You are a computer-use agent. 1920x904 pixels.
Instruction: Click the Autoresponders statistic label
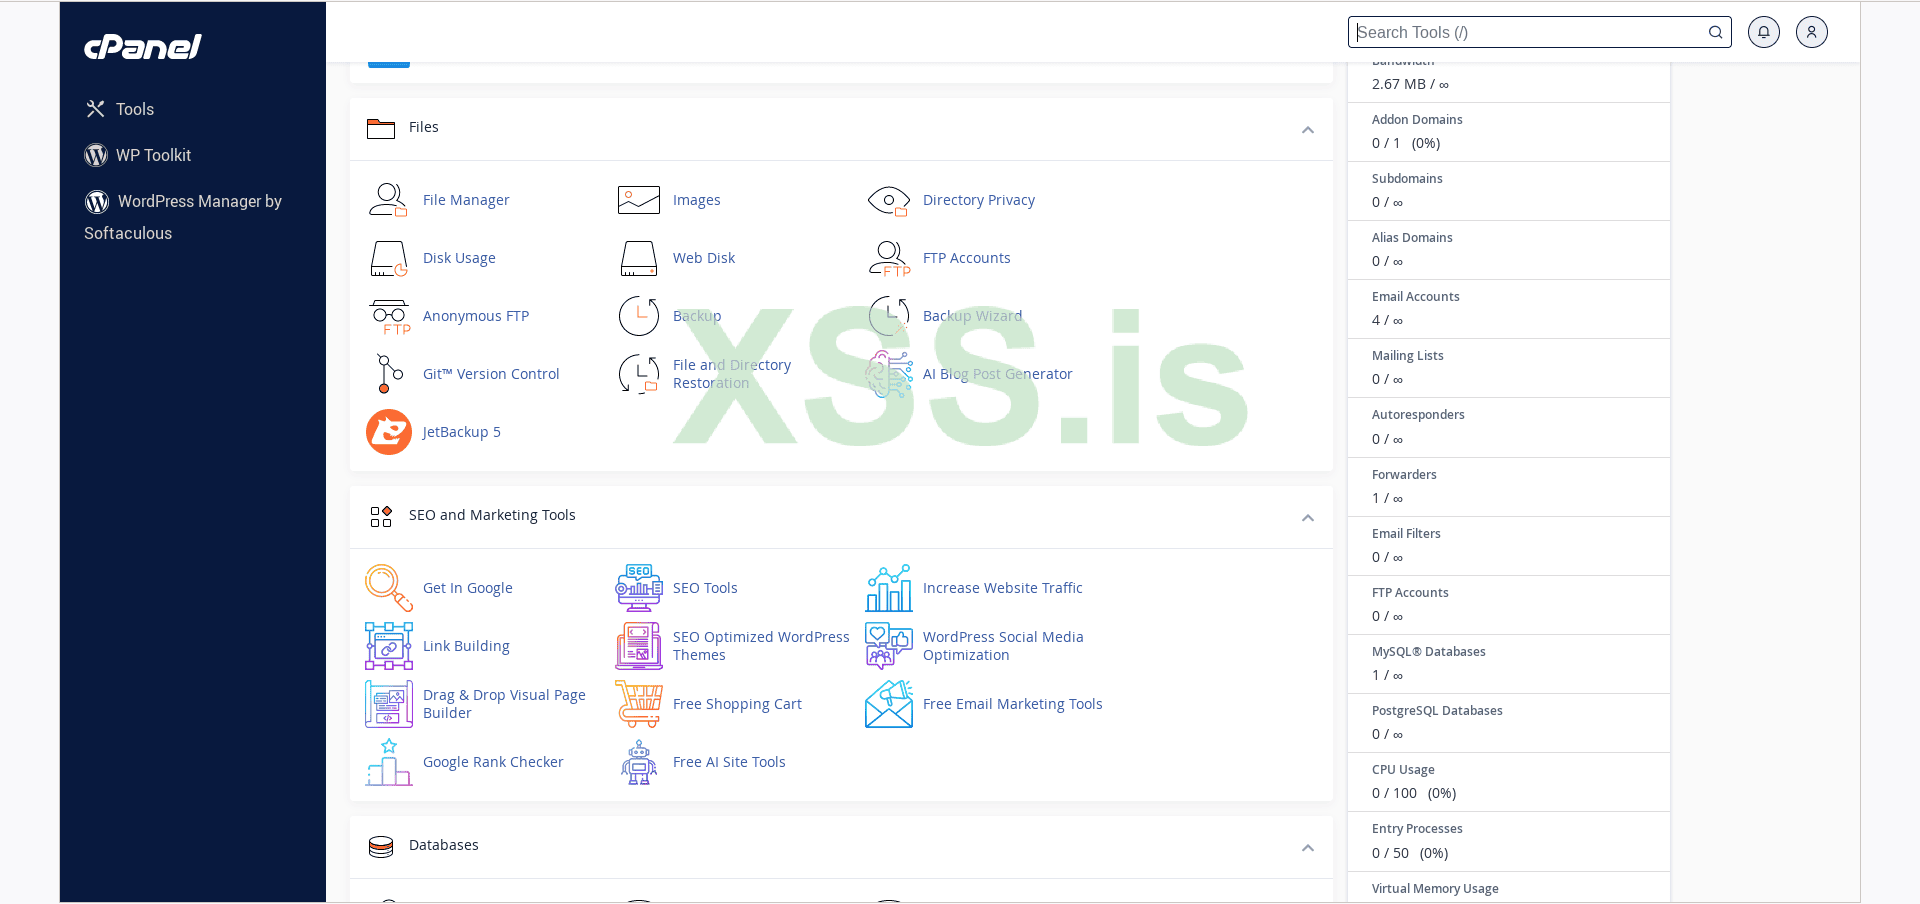click(x=1418, y=415)
